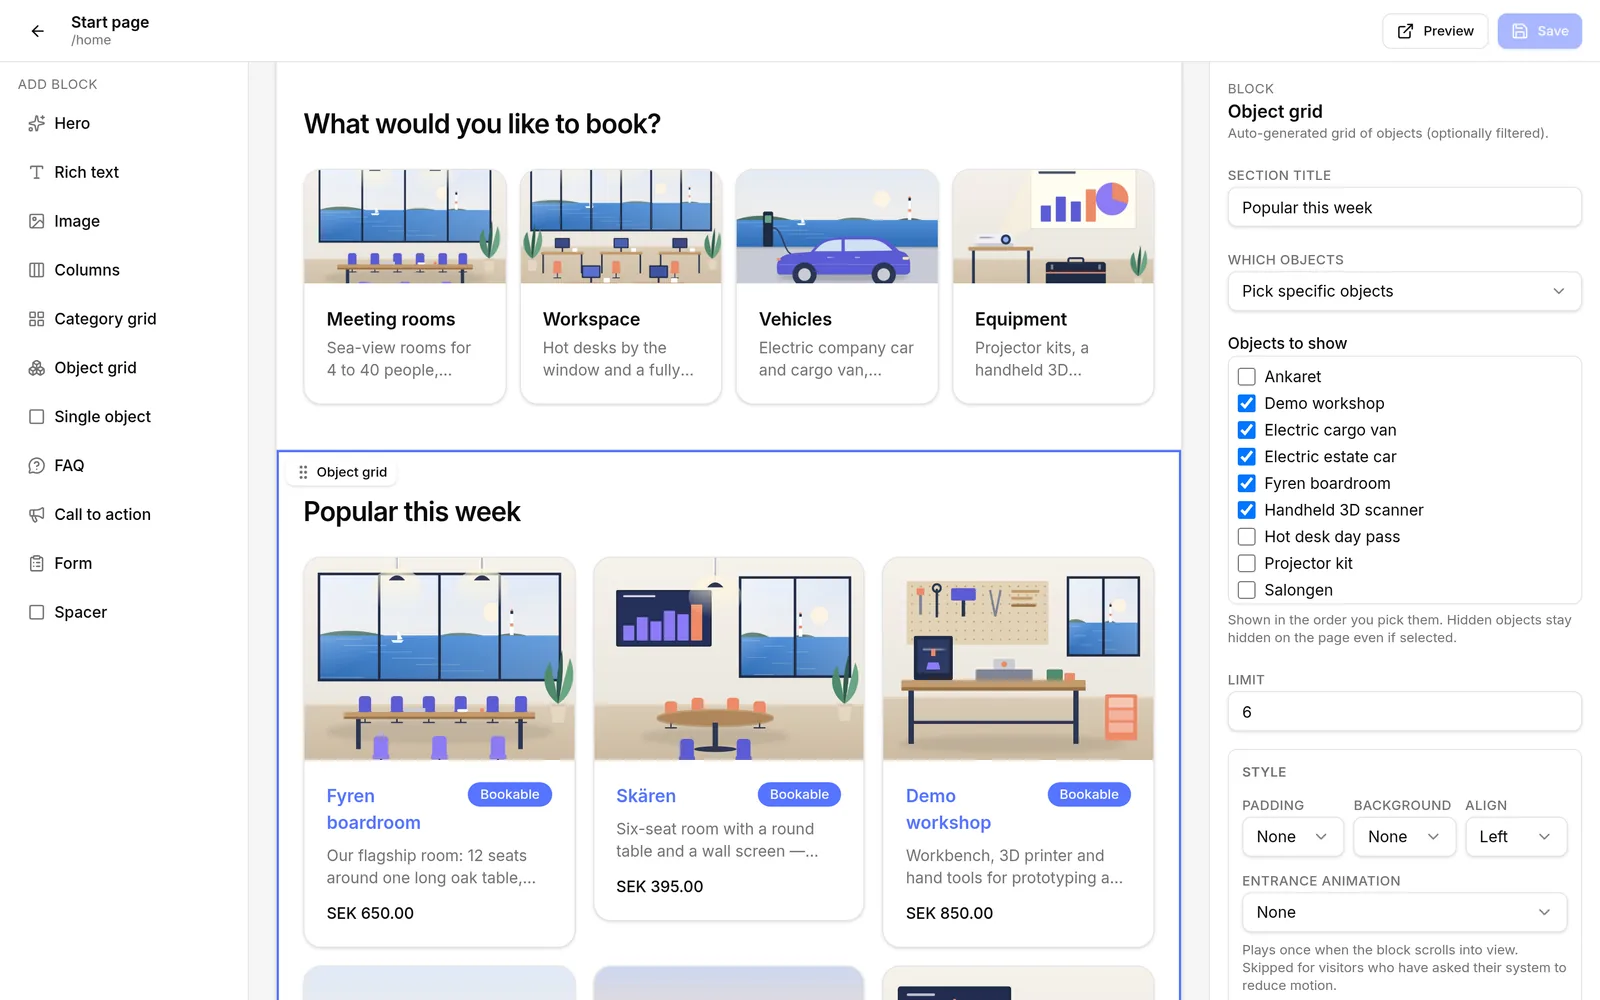This screenshot has width=1600, height=1000.
Task: Click the Limit input field
Action: (x=1404, y=712)
